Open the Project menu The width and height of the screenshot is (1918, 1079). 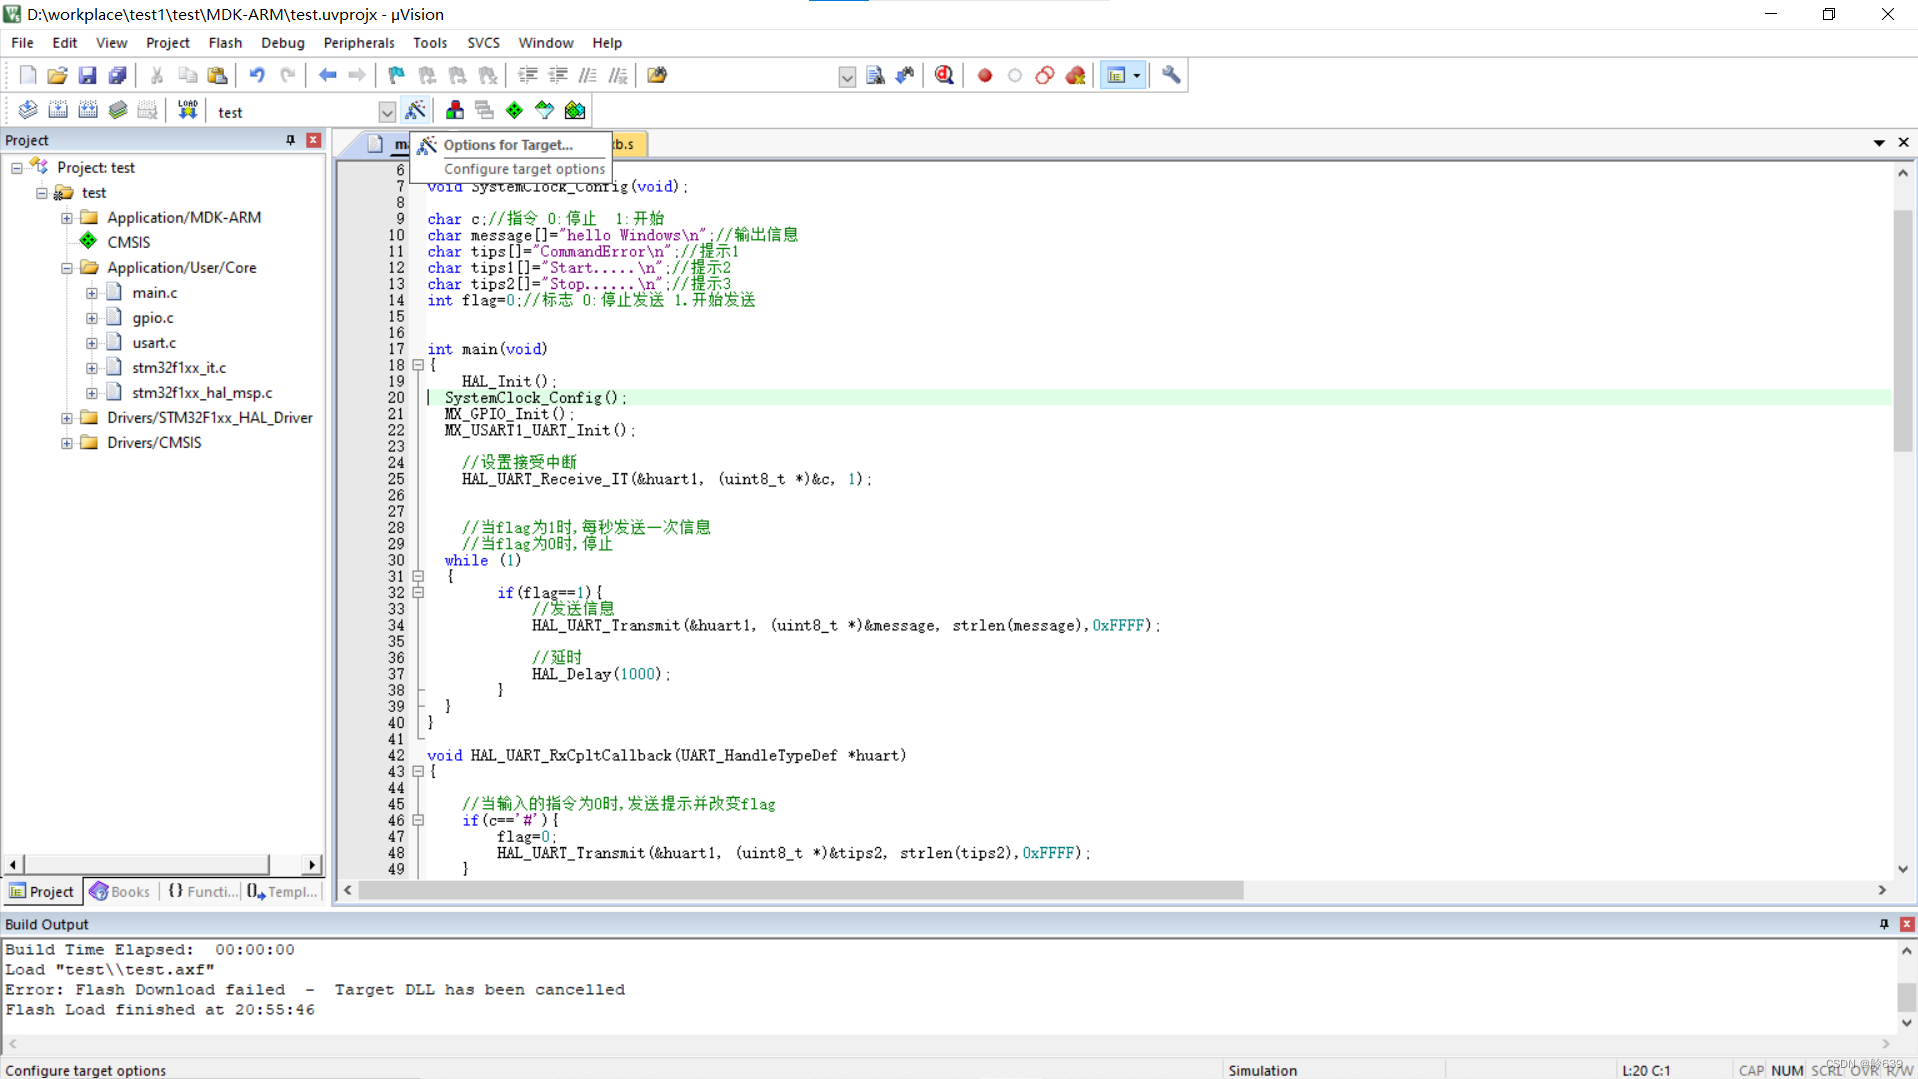pyautogui.click(x=167, y=43)
